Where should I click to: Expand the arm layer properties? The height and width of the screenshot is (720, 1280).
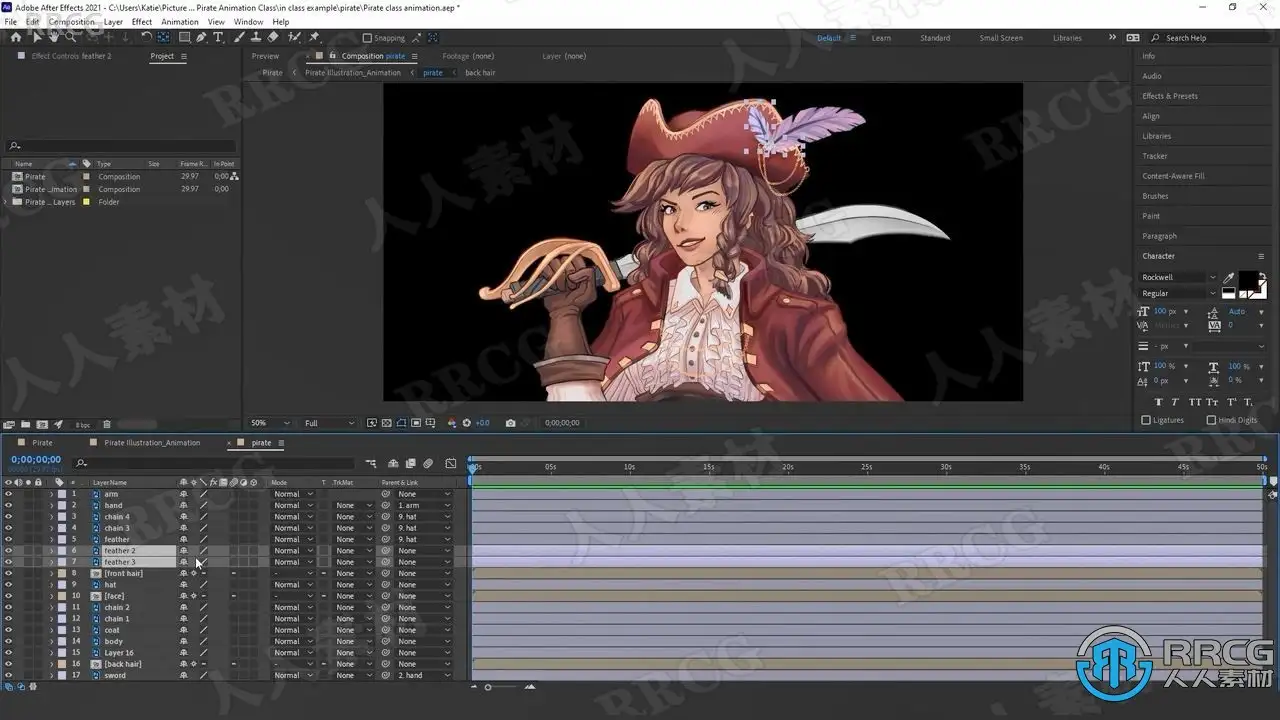(51, 494)
